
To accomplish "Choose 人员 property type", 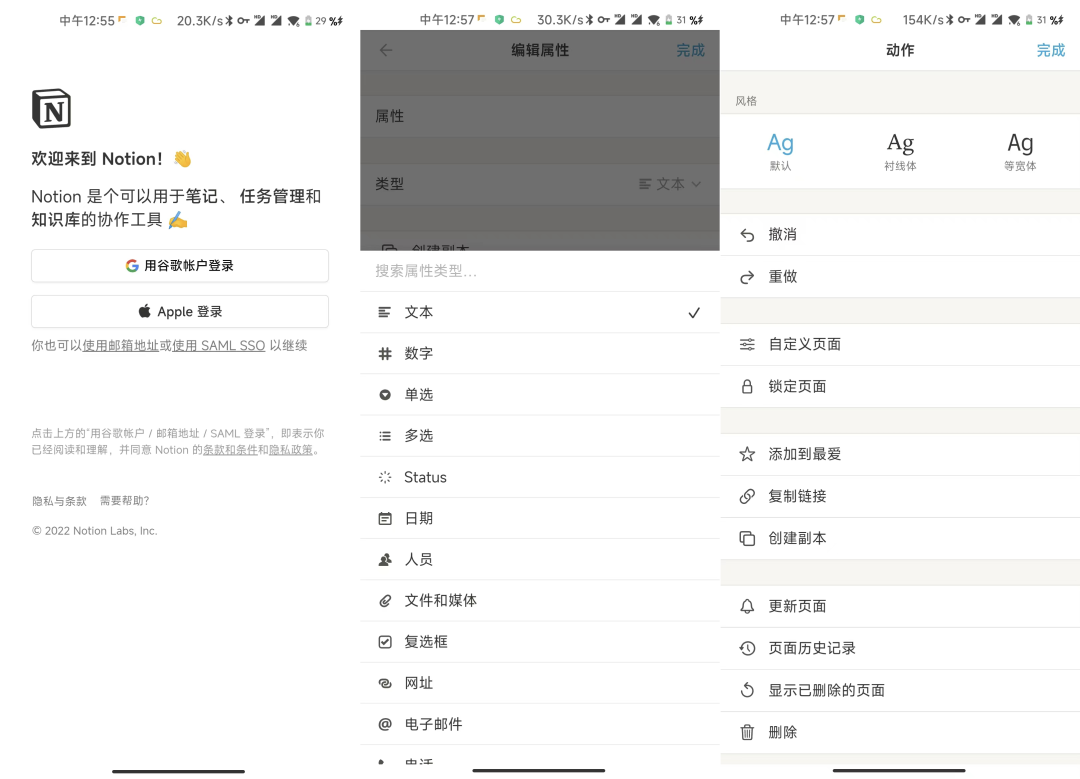I will coord(540,560).
